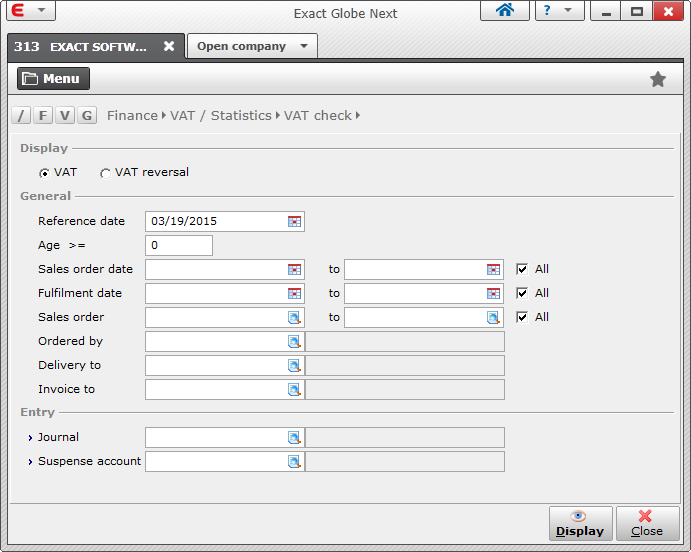Expand the E logo dropdown arrow
The width and height of the screenshot is (691, 552).
pyautogui.click(x=41, y=10)
